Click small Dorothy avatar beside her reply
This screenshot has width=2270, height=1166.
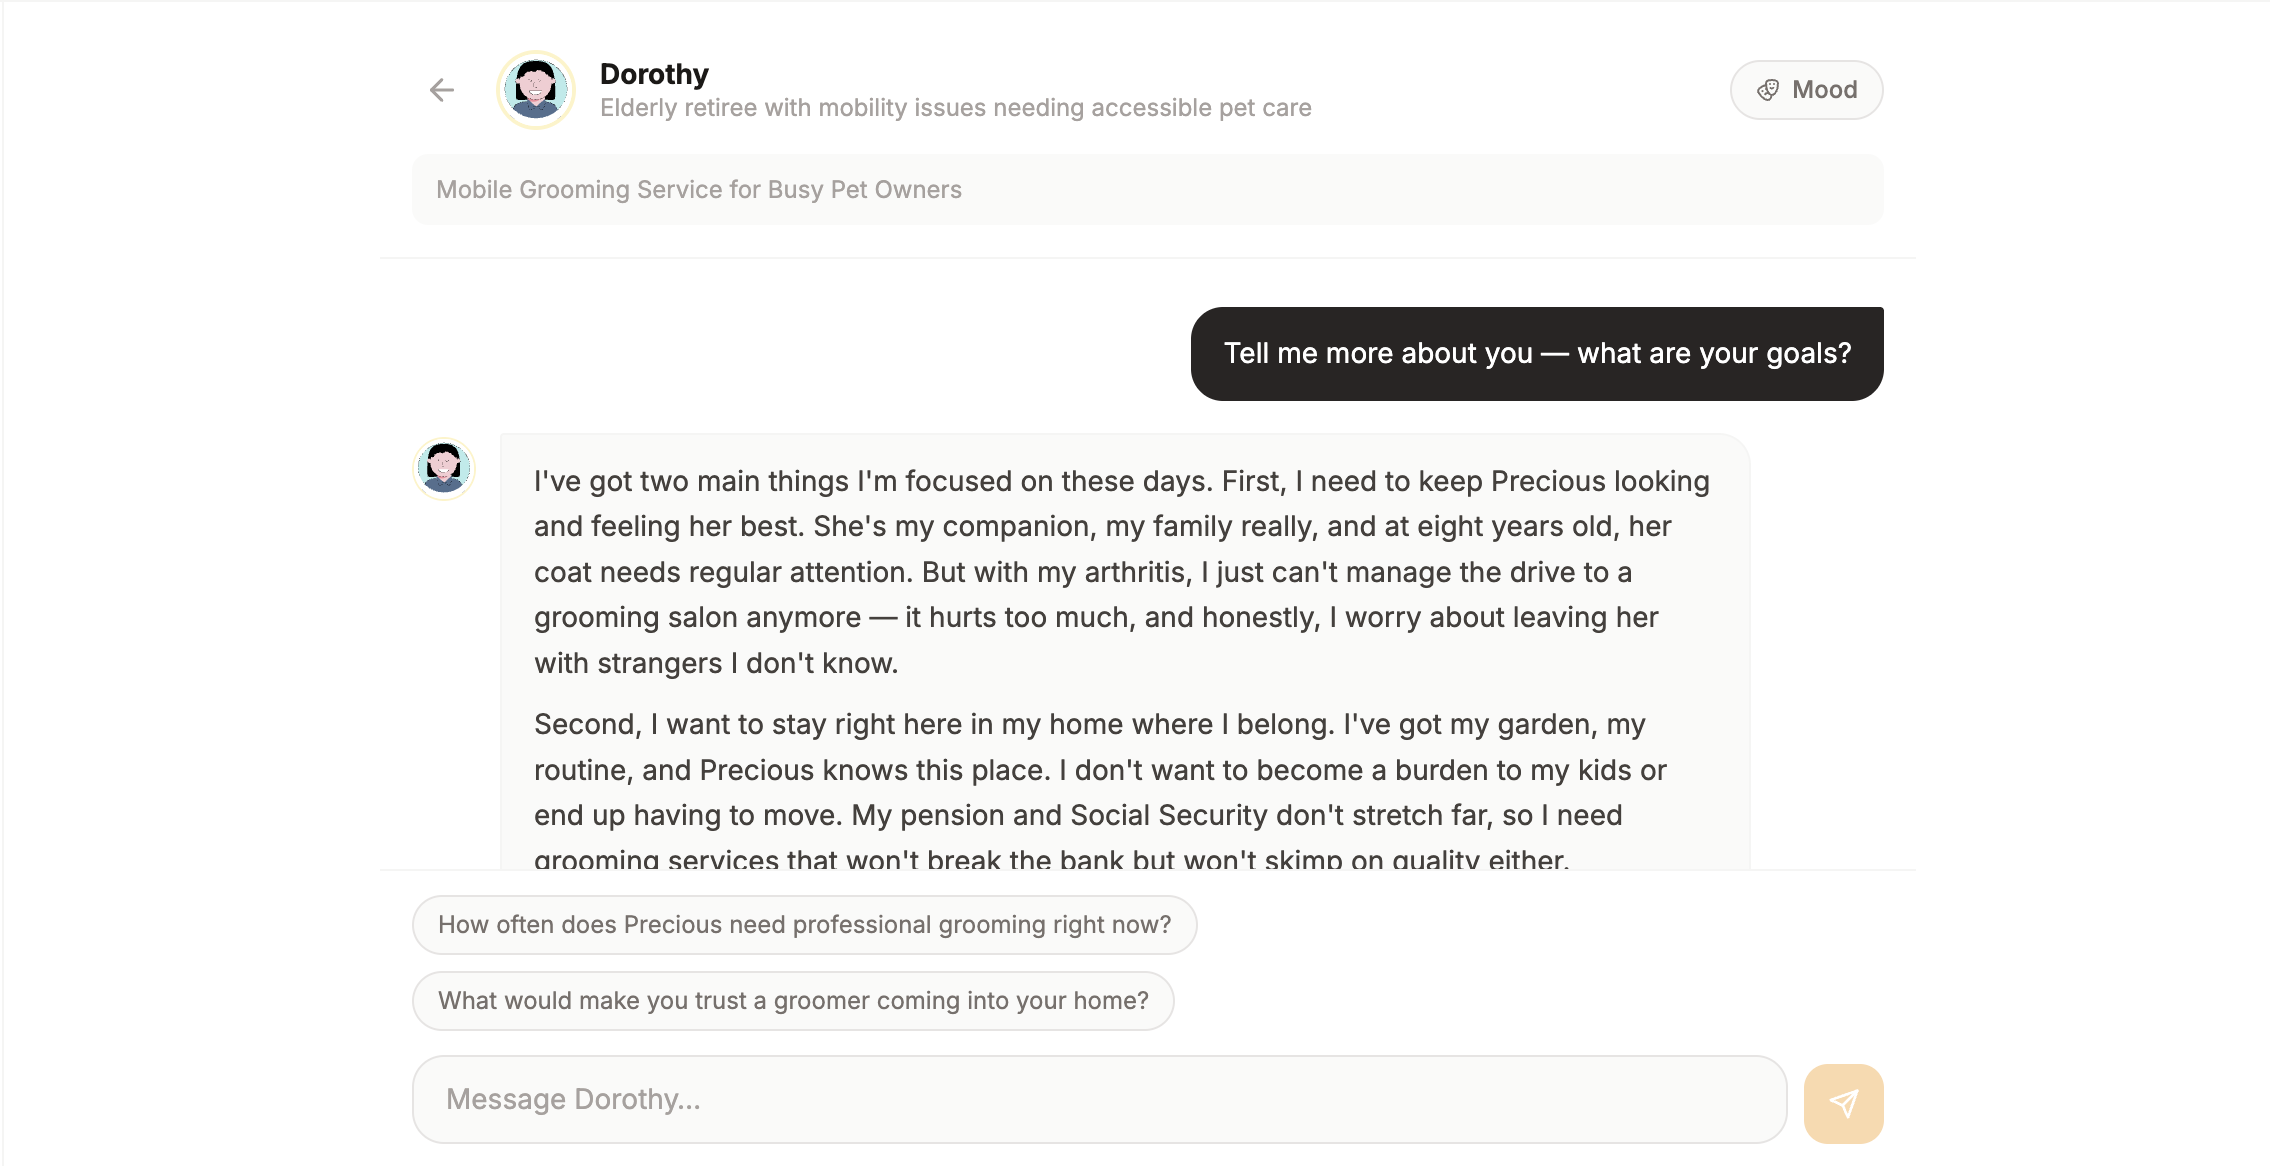click(444, 468)
